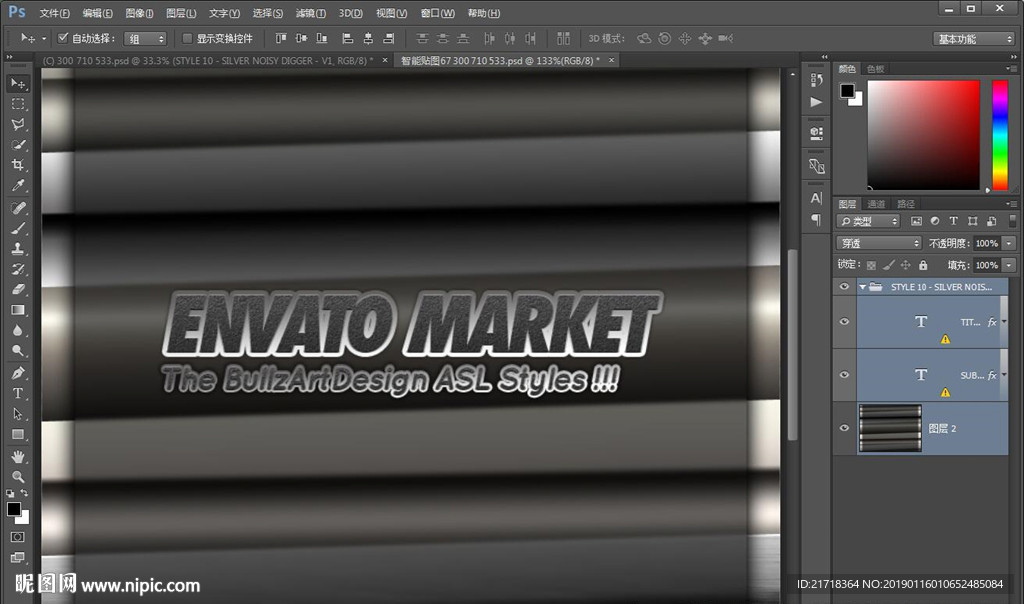Screen dimensions: 1024x604
Task: Expand effects arrow on TIT... layer
Action: [x=1004, y=321]
